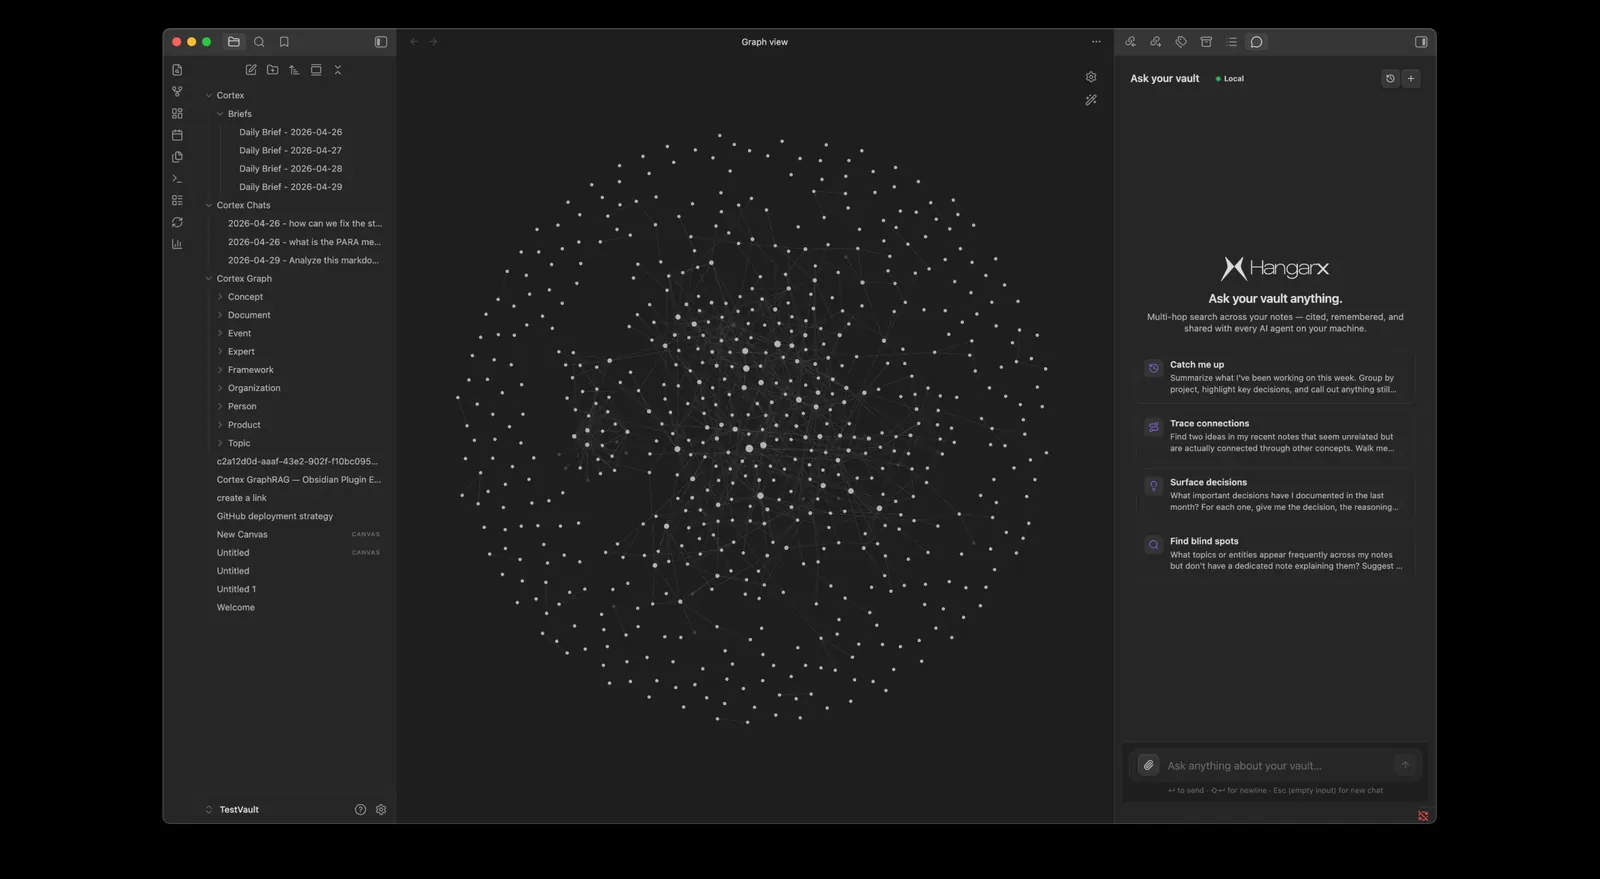Create a new folder
Viewport: 1600px width, 879px height.
point(272,70)
